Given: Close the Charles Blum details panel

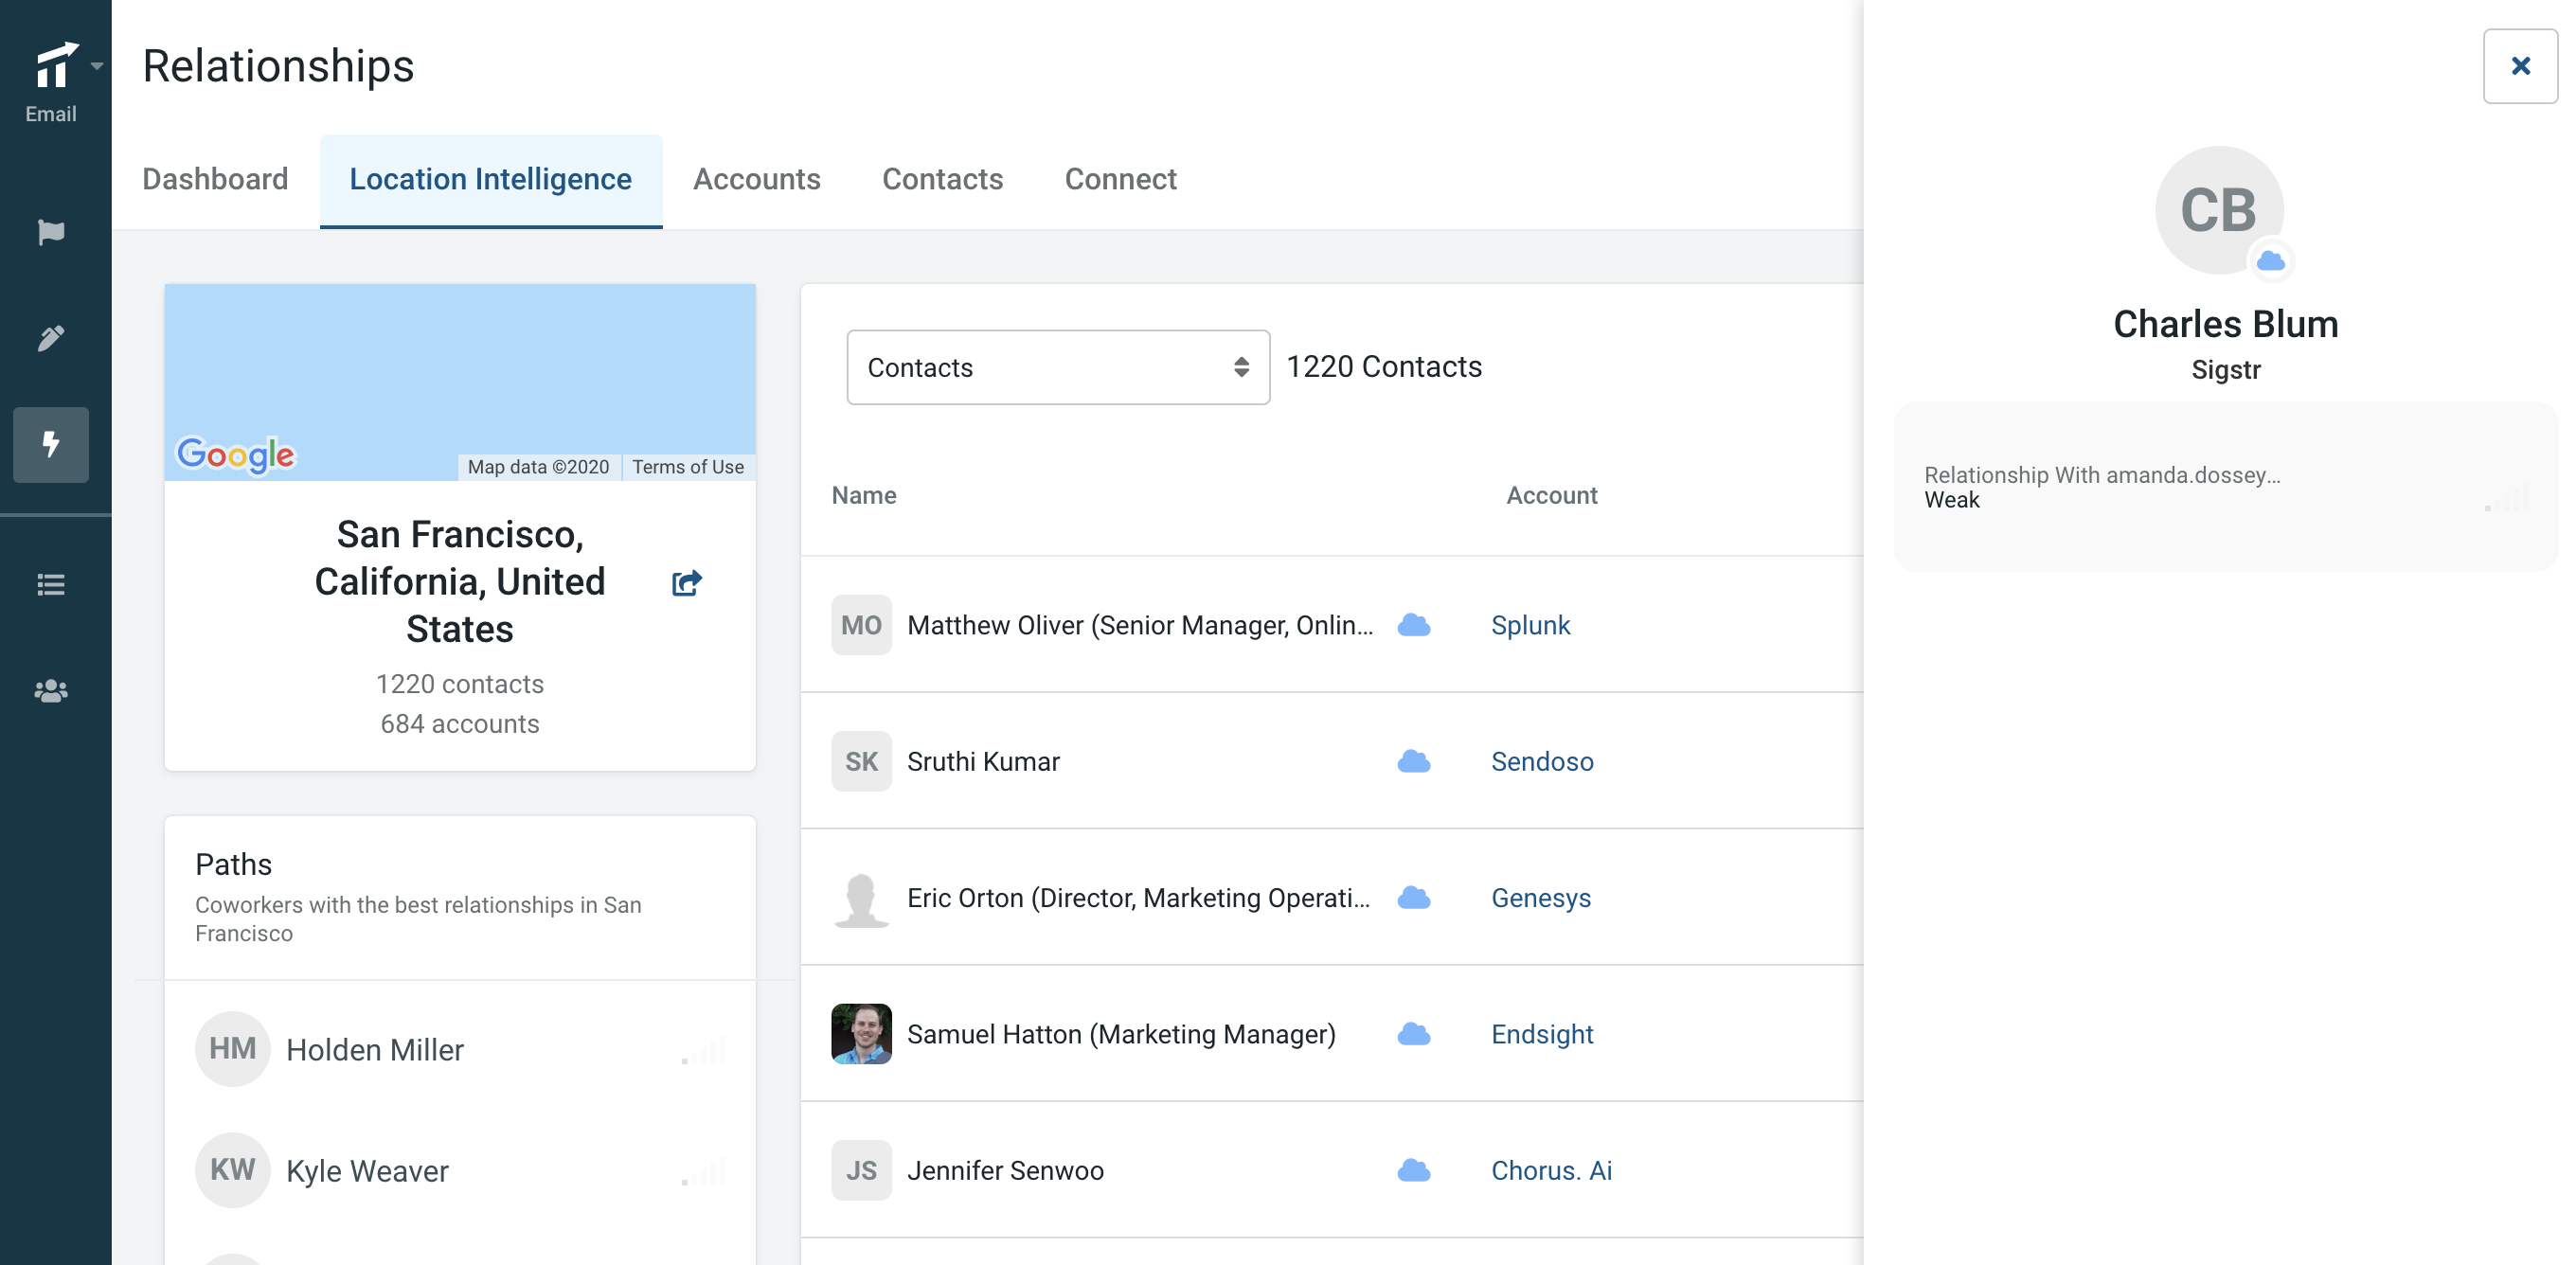Looking at the screenshot, I should click(x=2520, y=66).
